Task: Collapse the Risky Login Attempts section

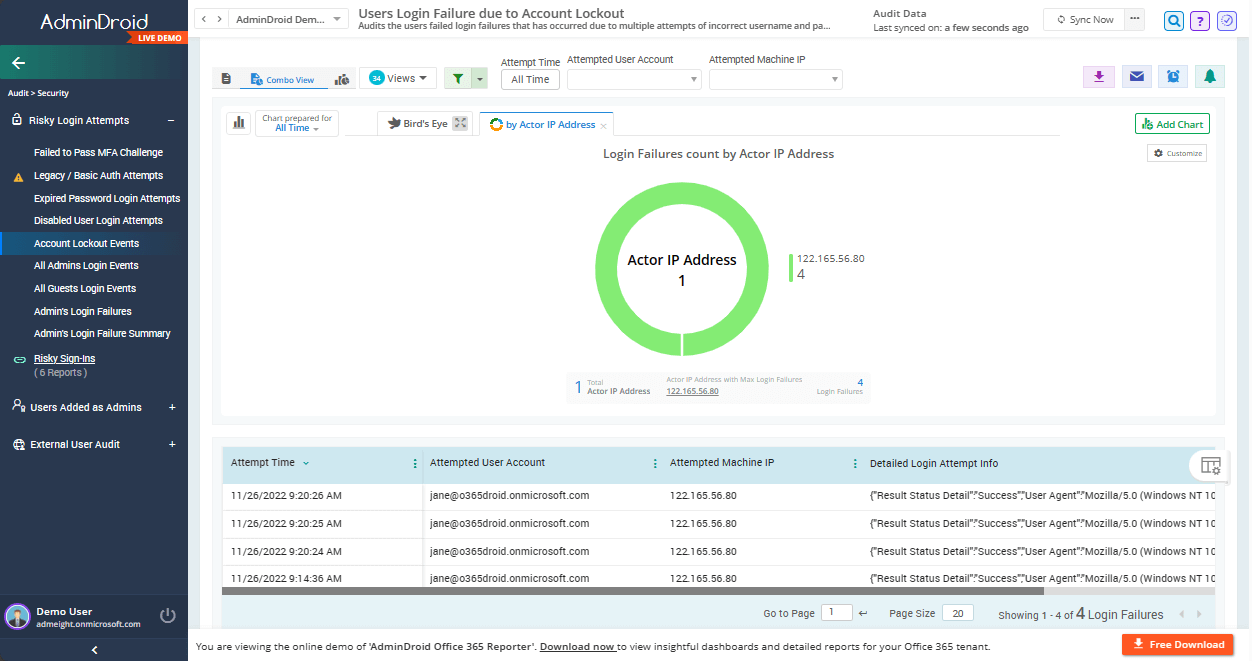Action: [x=171, y=120]
